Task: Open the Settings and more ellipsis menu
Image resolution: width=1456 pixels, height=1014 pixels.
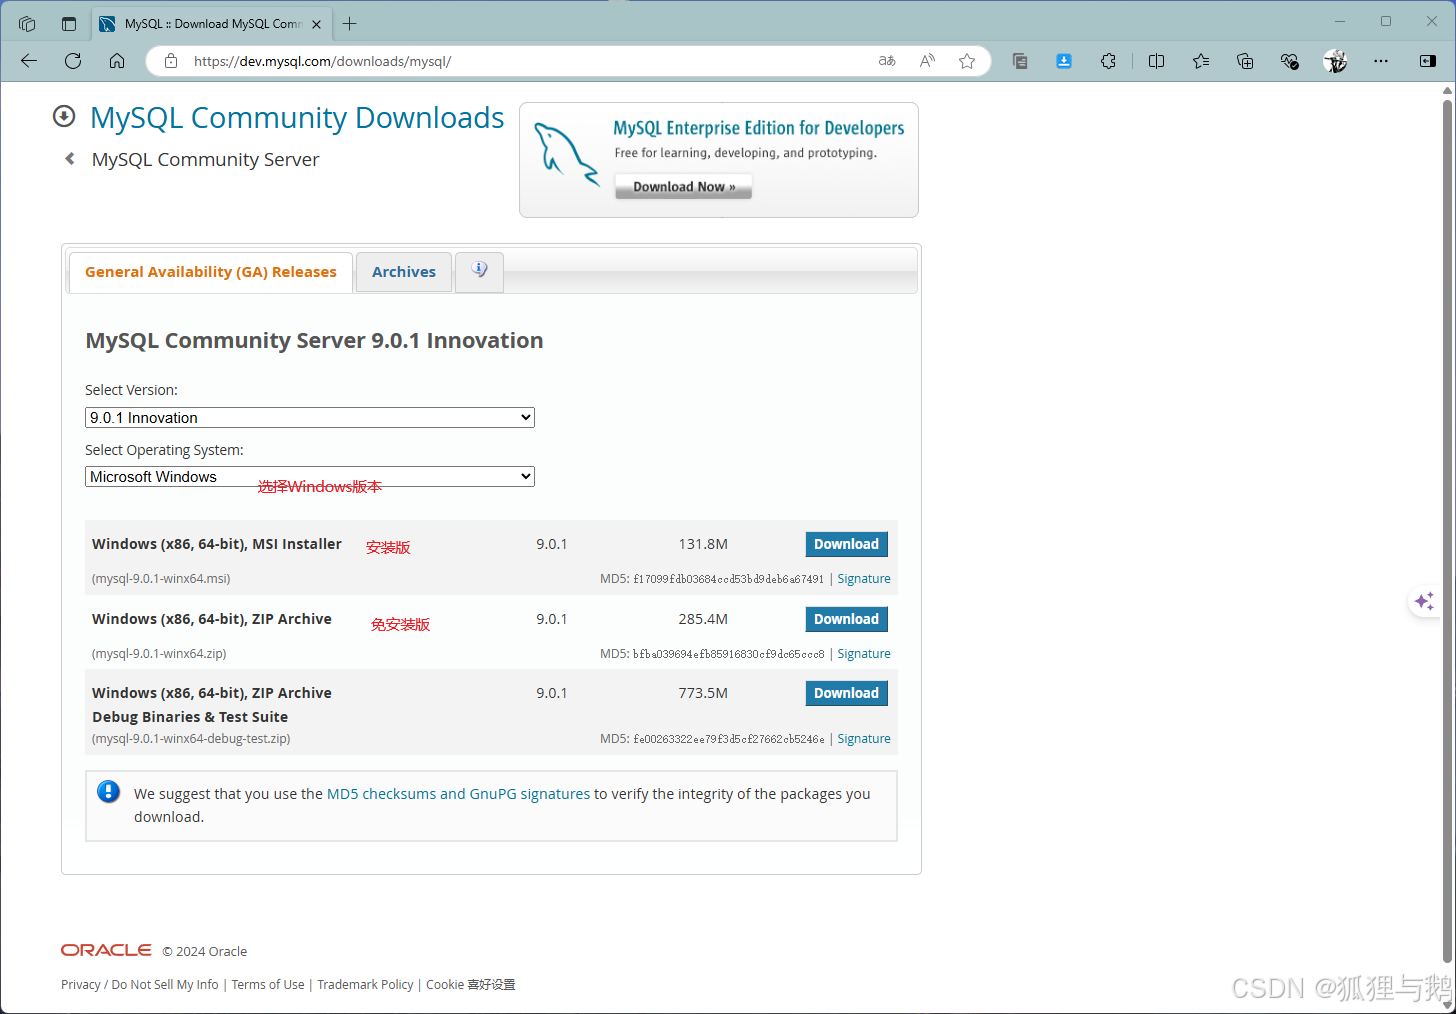Action: tap(1381, 61)
